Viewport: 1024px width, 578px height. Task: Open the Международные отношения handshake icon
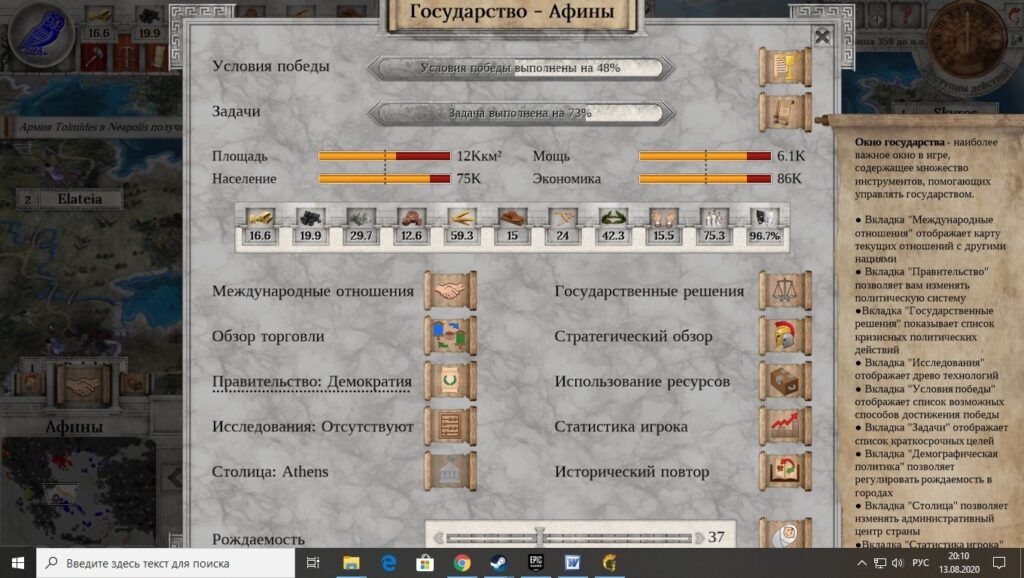450,291
